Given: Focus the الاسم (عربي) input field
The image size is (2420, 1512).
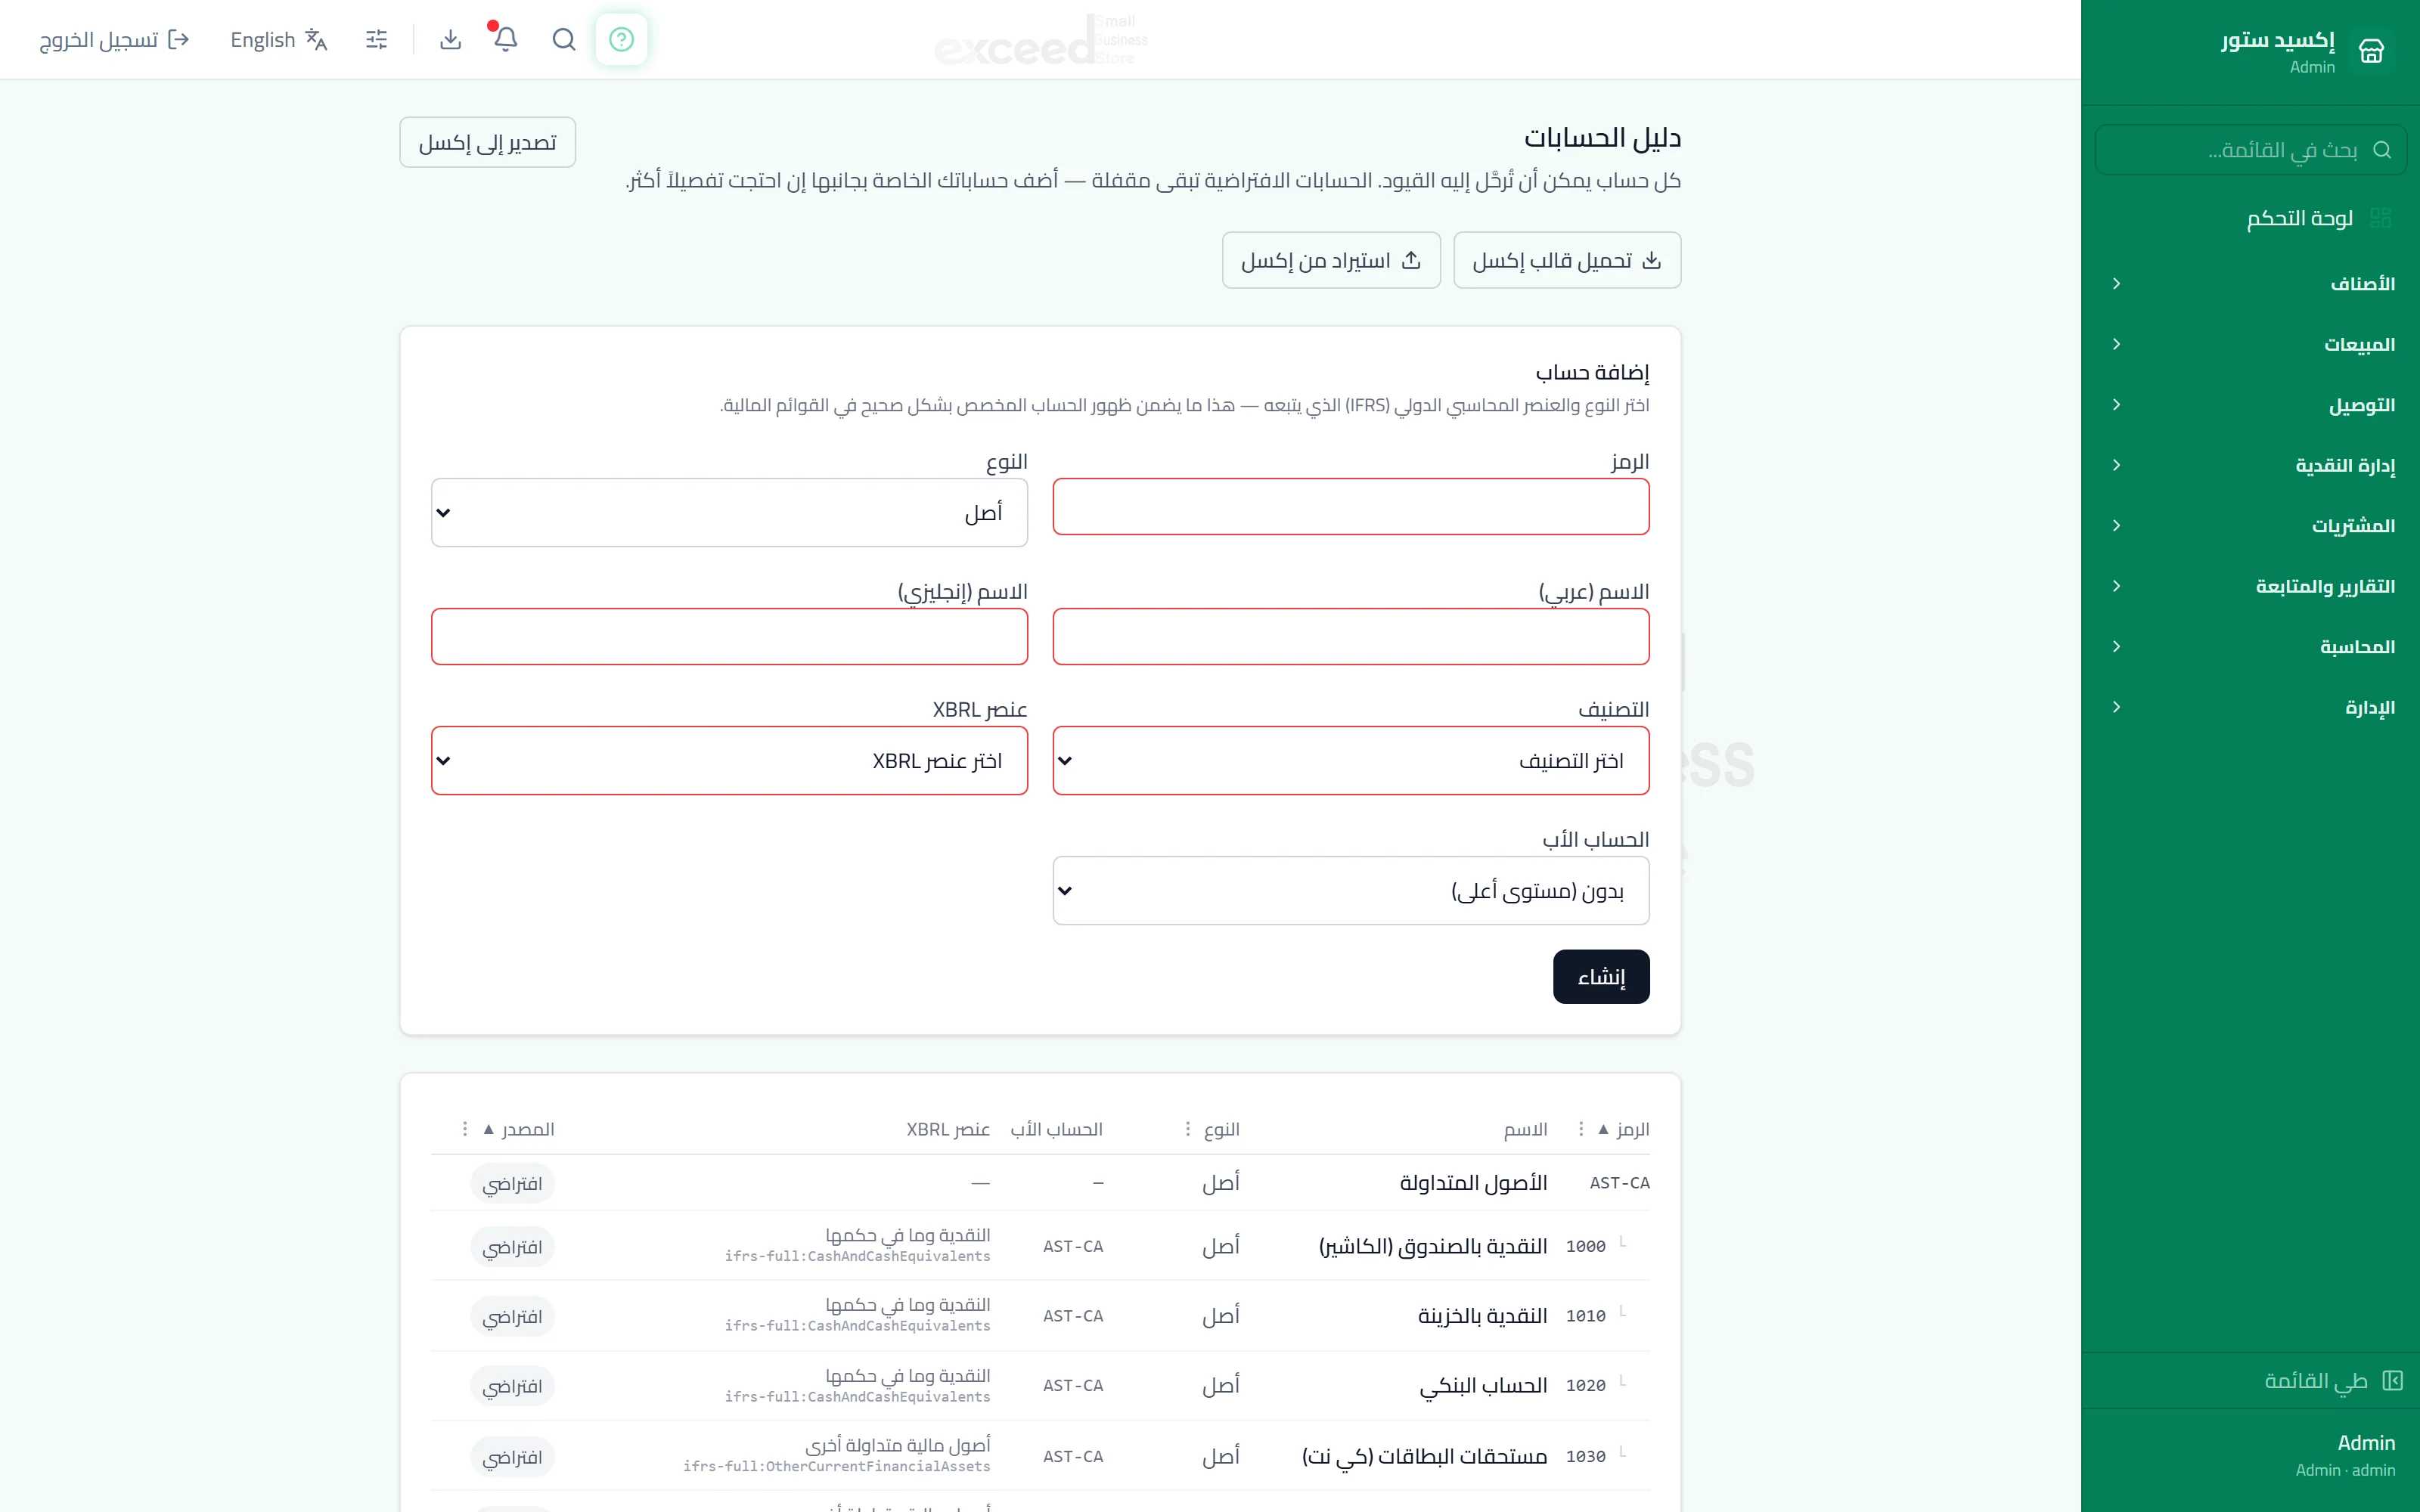Looking at the screenshot, I should click(x=1350, y=636).
